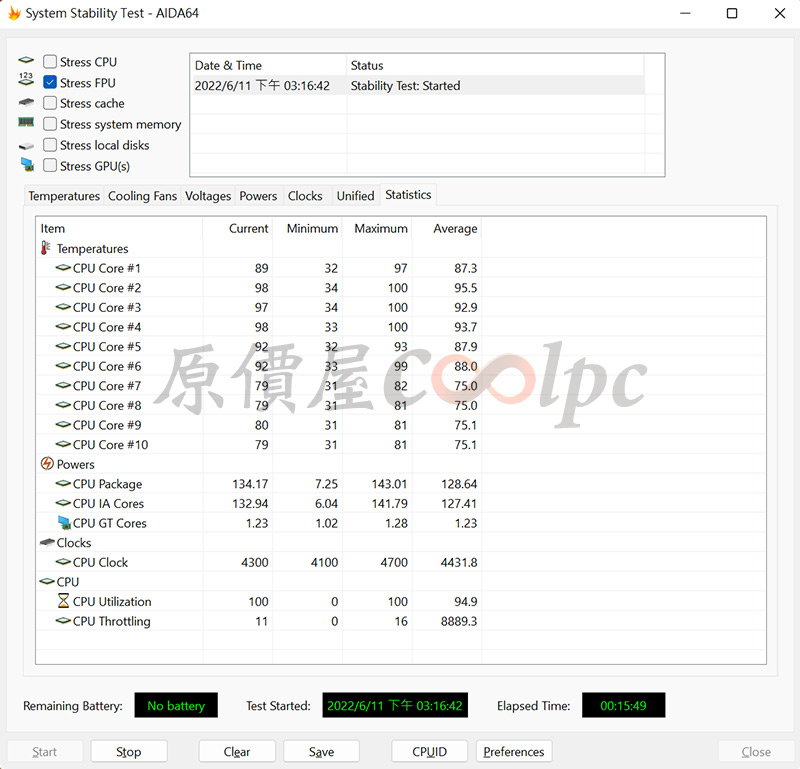Screen dimensions: 800x769
Task: Uncheck the Stress FPU checkbox
Action: [x=50, y=83]
